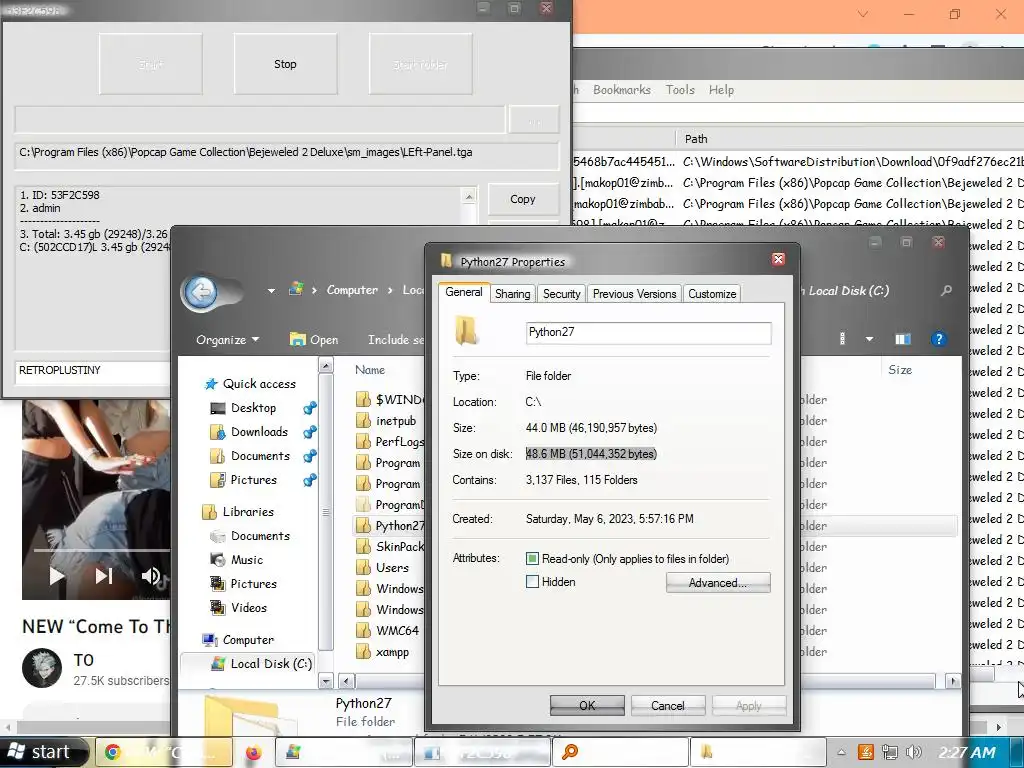Viewport: 1024px width, 768px height.
Task: Click the Windows start button
Action: pyautogui.click(x=42, y=752)
